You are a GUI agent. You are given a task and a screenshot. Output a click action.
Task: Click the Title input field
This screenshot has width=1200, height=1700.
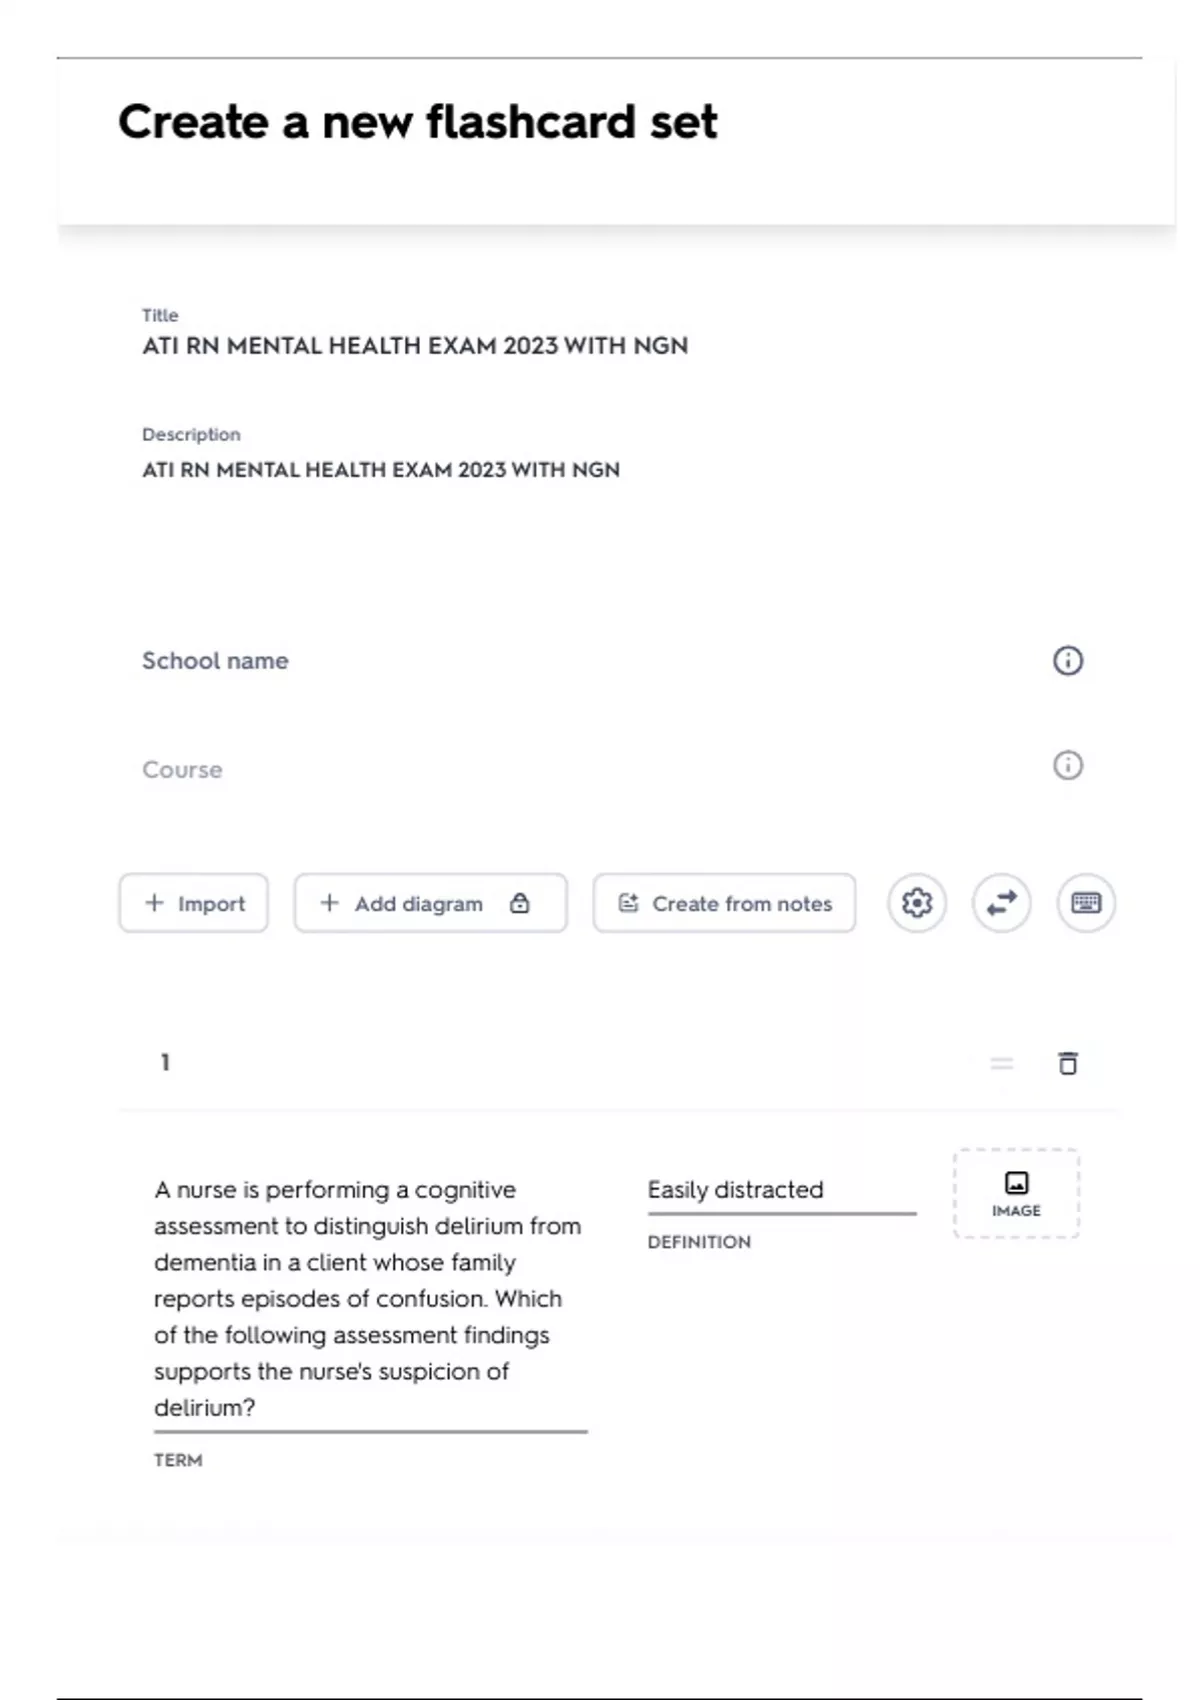tap(415, 346)
